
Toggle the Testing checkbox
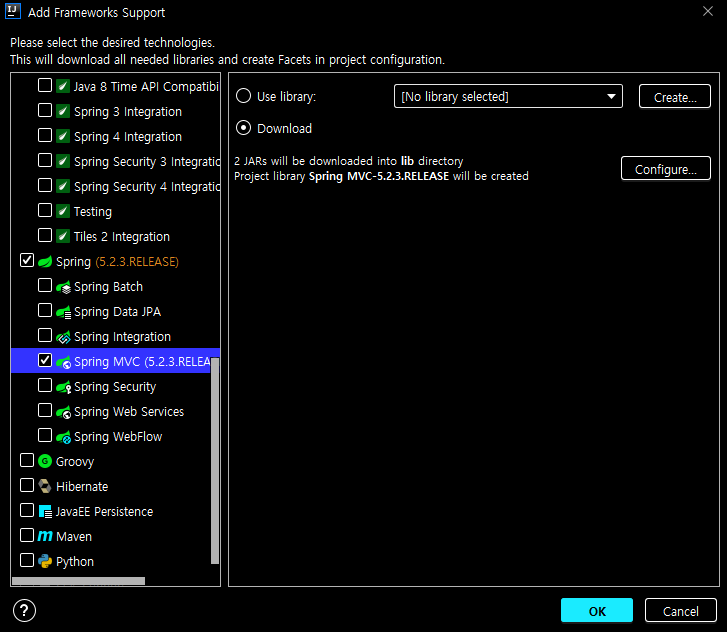point(45,211)
